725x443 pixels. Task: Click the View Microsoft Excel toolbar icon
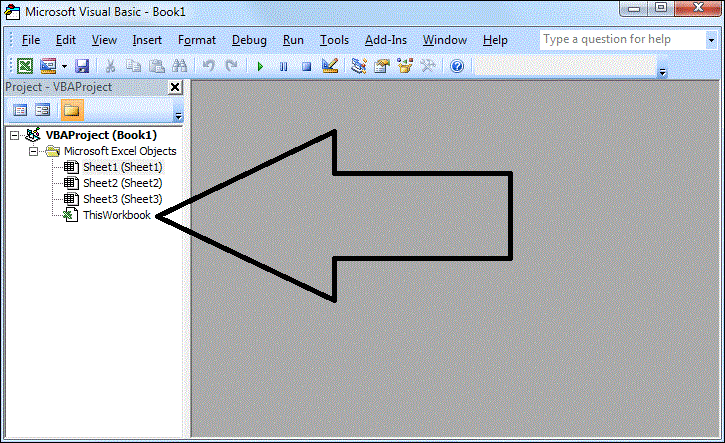[25, 66]
